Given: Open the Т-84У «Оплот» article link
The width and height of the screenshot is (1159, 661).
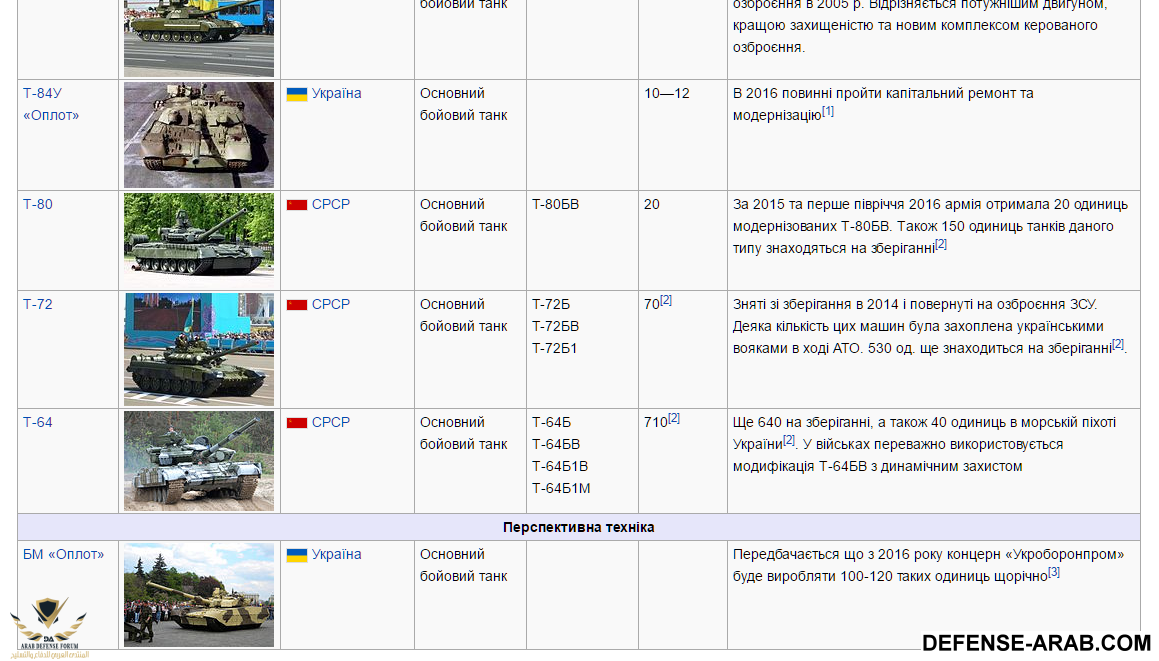Looking at the screenshot, I should click(50, 104).
